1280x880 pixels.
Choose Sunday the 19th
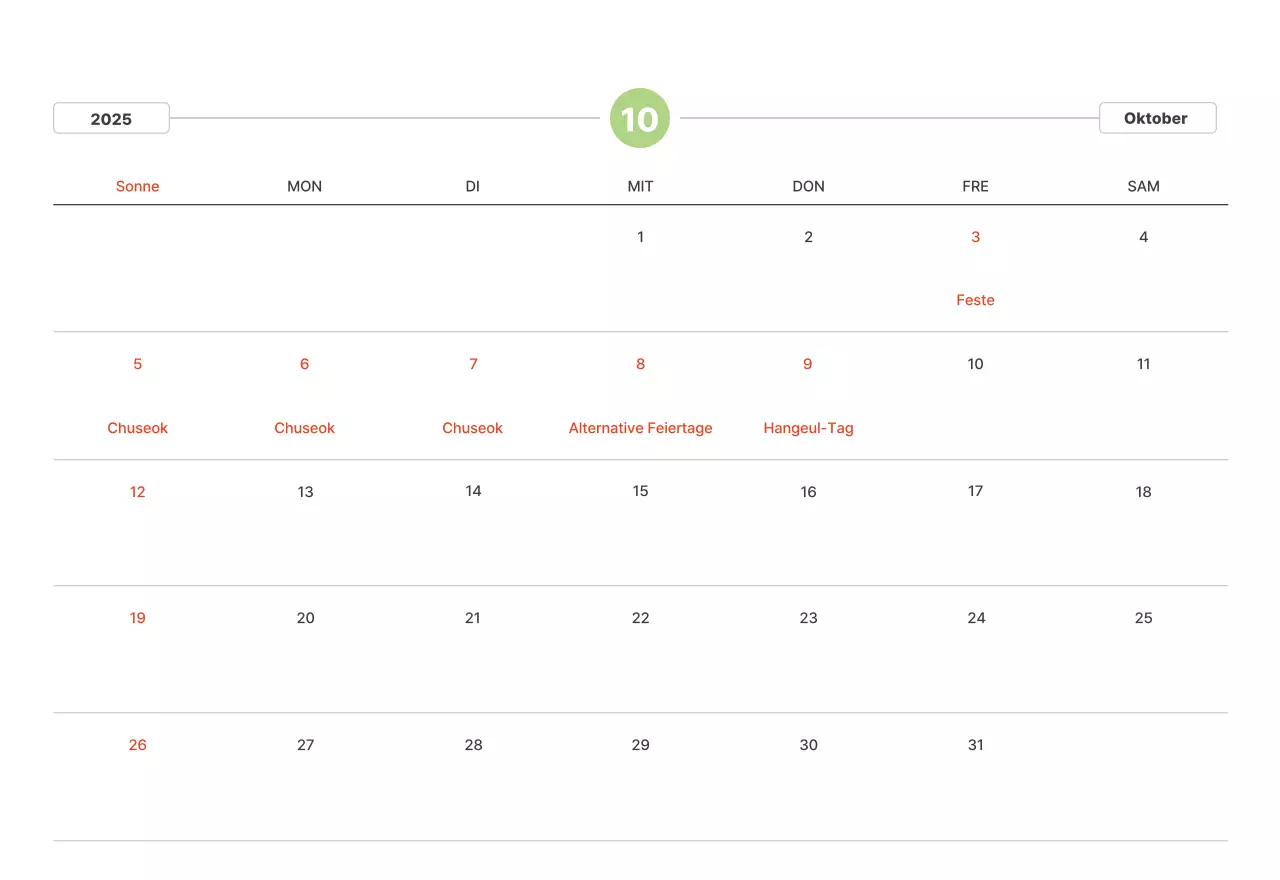[x=138, y=618]
